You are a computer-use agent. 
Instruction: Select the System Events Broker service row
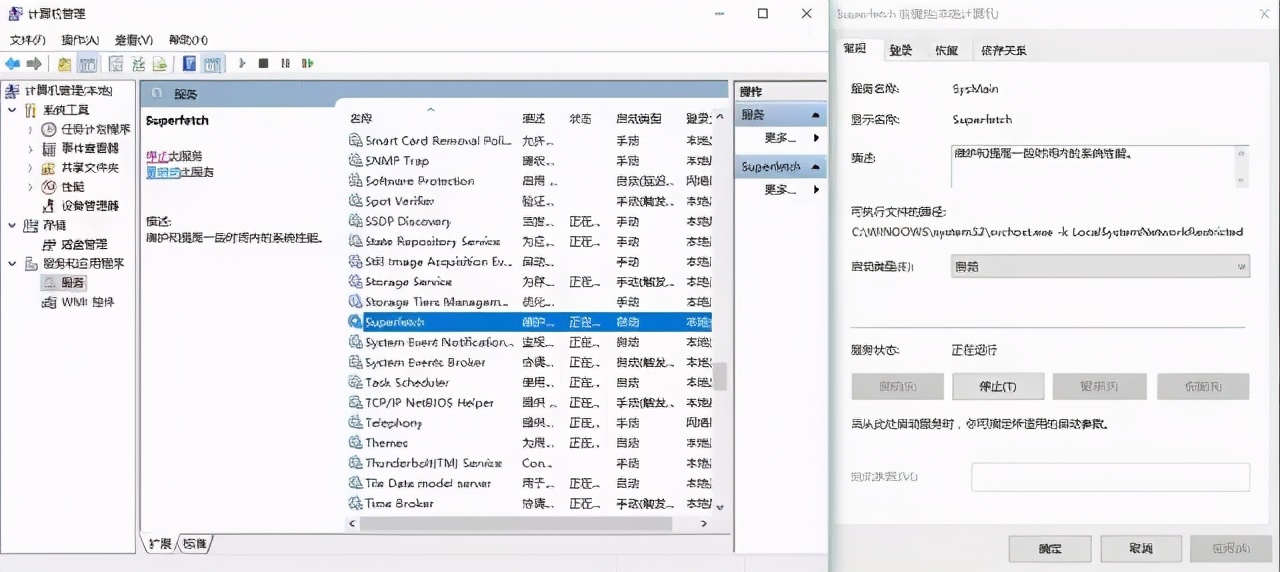coord(529,362)
